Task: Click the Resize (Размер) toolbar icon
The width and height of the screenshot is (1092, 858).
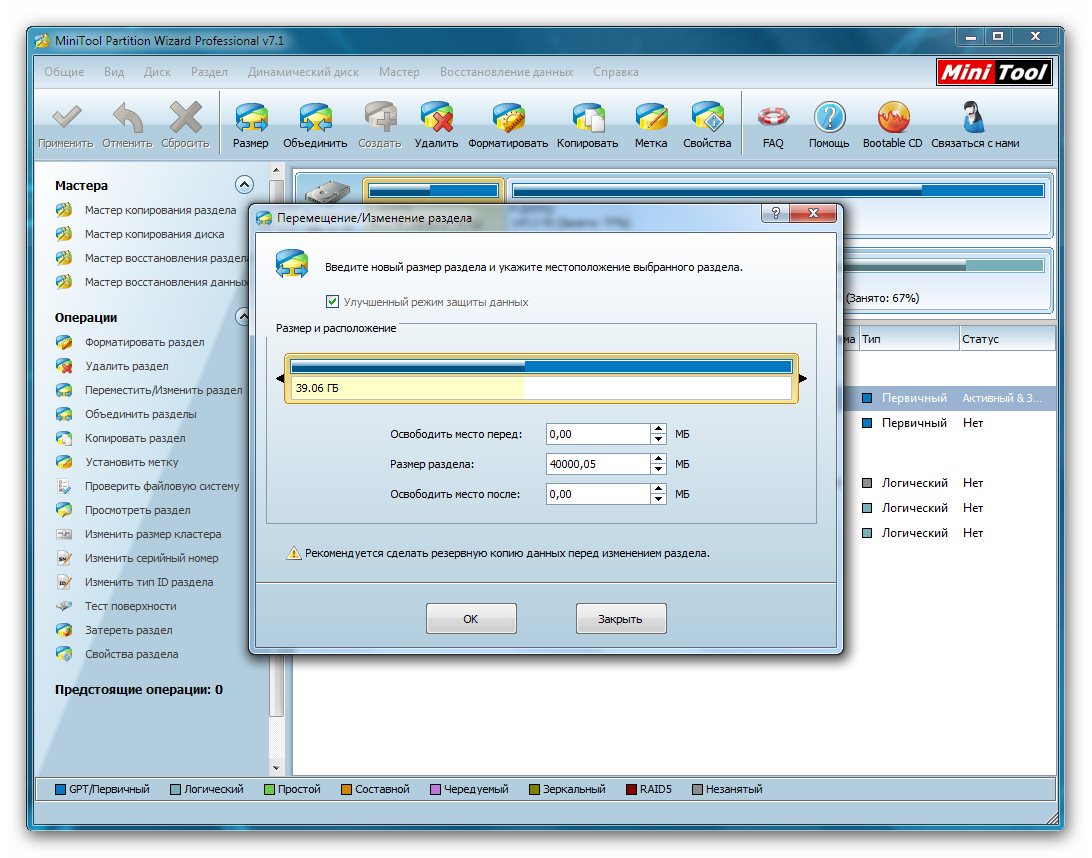Action: pyautogui.click(x=250, y=125)
